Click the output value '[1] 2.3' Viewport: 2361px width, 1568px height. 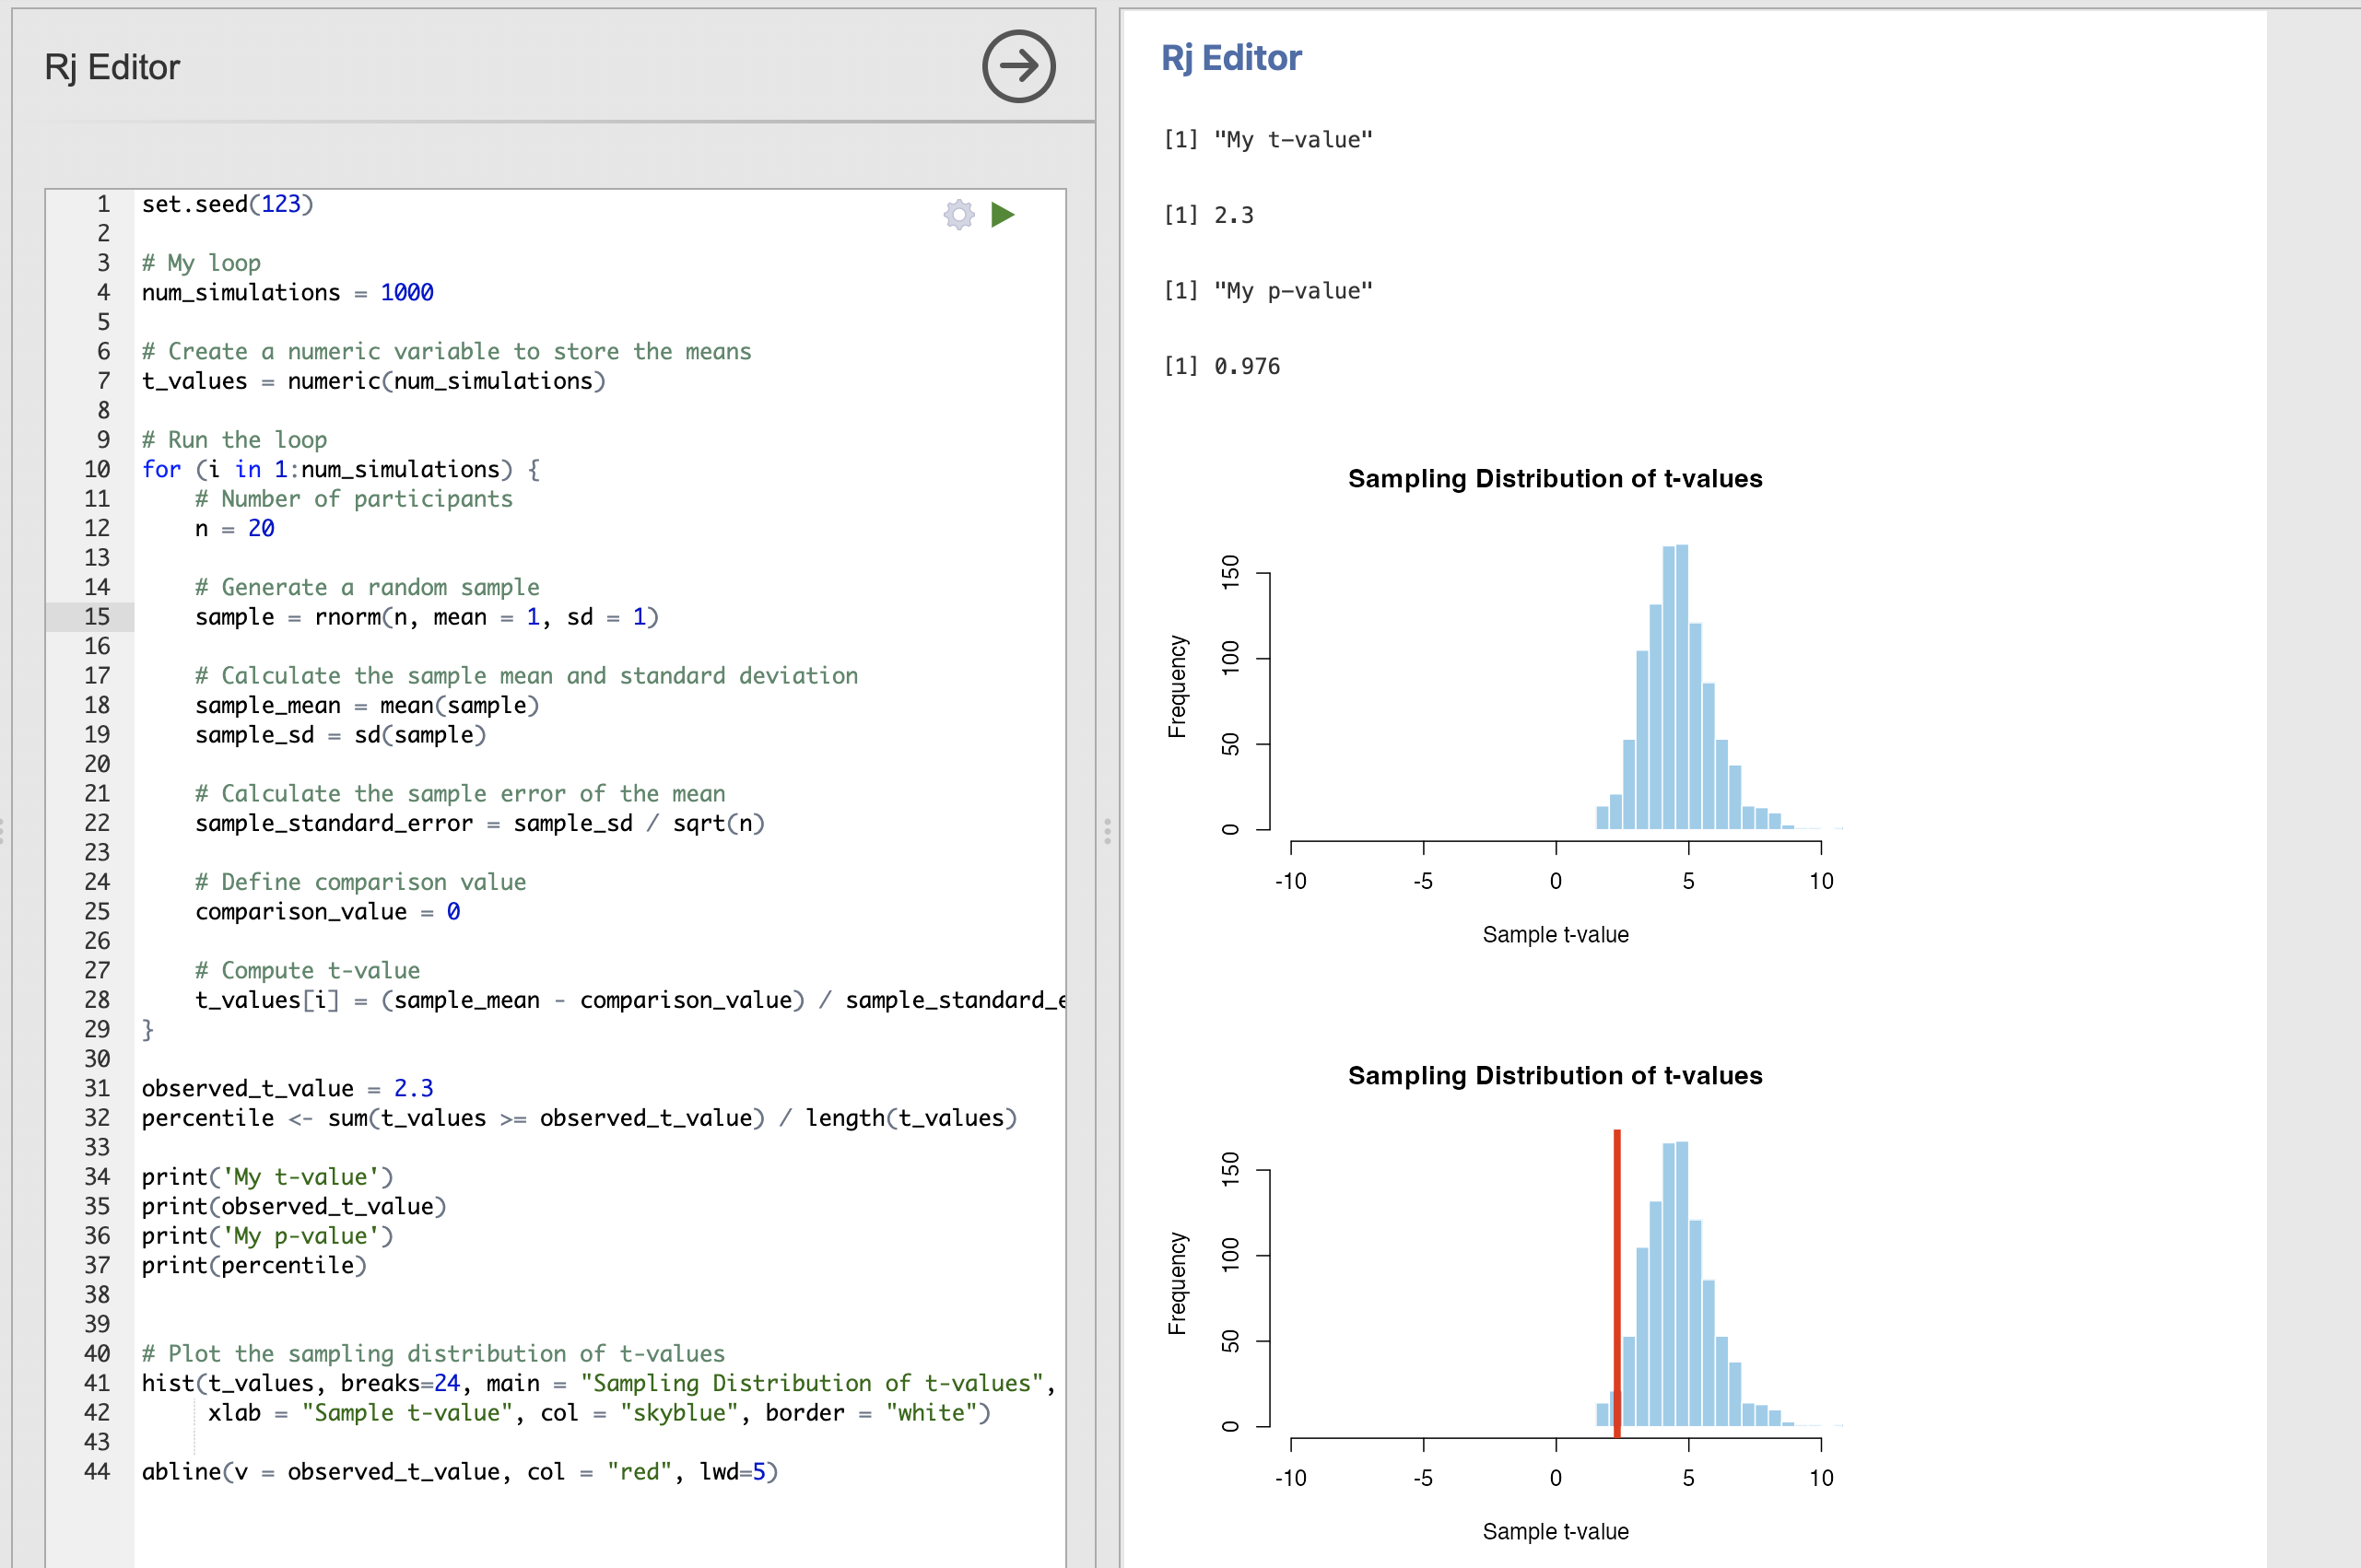click(1208, 215)
